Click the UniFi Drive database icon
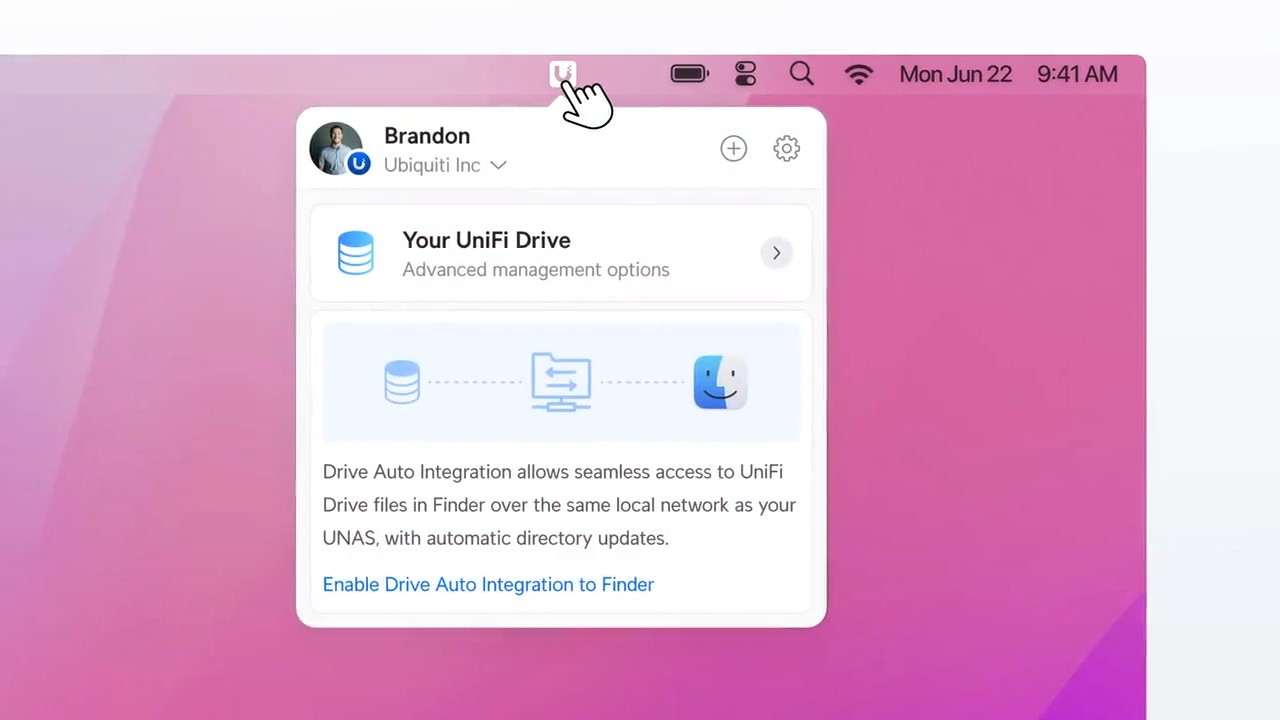1280x720 pixels. [x=356, y=253]
